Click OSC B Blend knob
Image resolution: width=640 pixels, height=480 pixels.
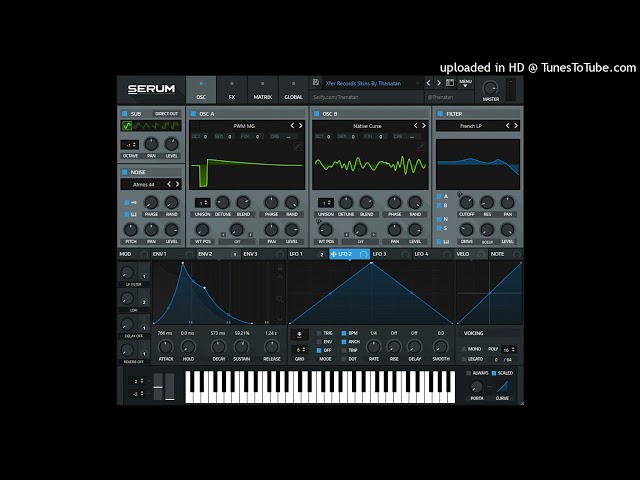tap(367, 202)
